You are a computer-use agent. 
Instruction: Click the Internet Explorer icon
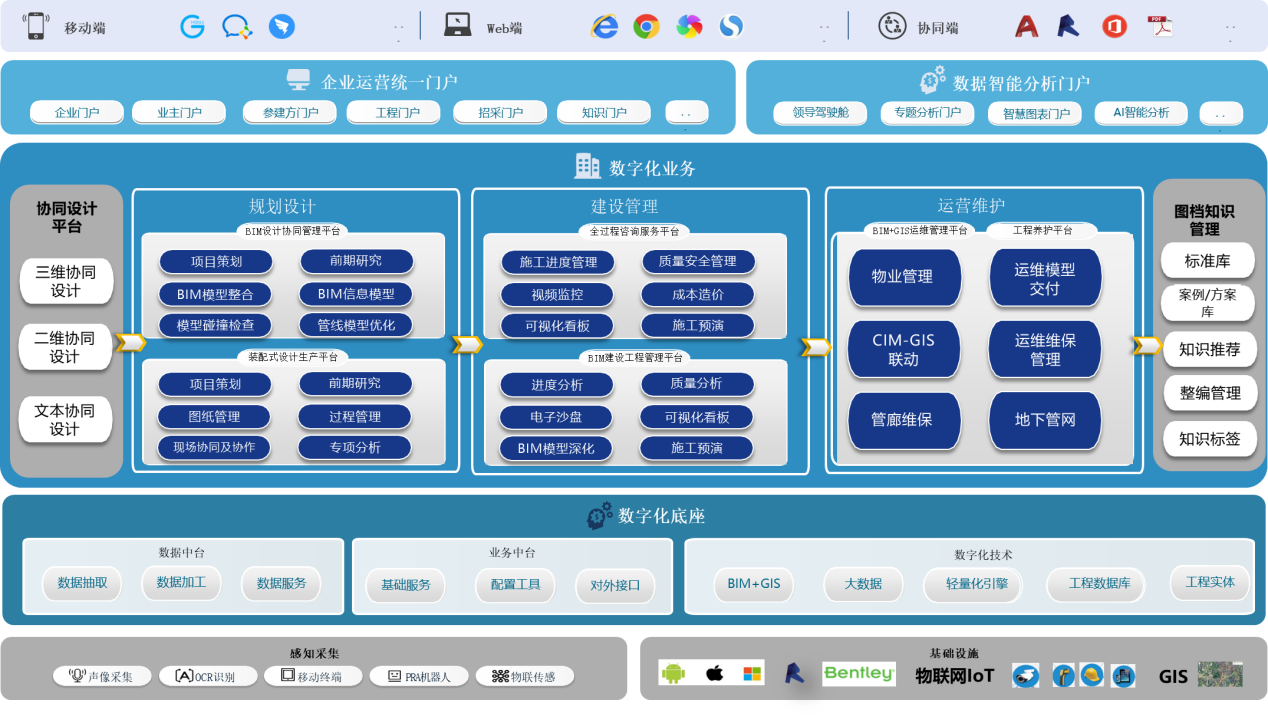click(604, 26)
